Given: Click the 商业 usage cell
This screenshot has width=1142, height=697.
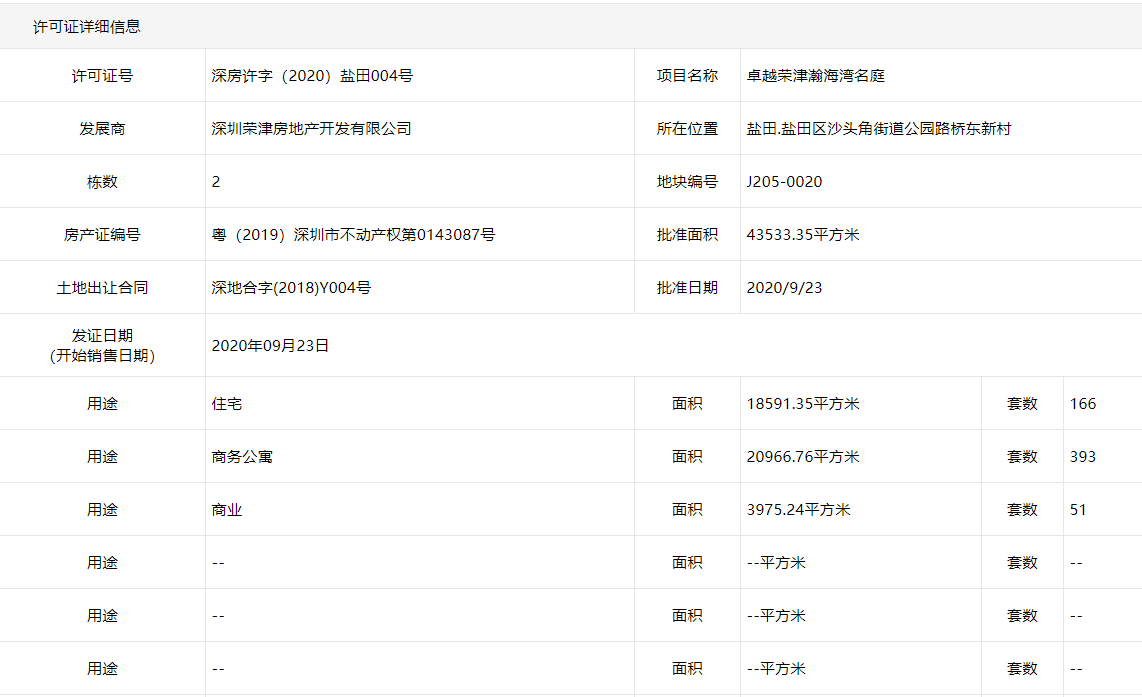Looking at the screenshot, I should click(x=227, y=510).
